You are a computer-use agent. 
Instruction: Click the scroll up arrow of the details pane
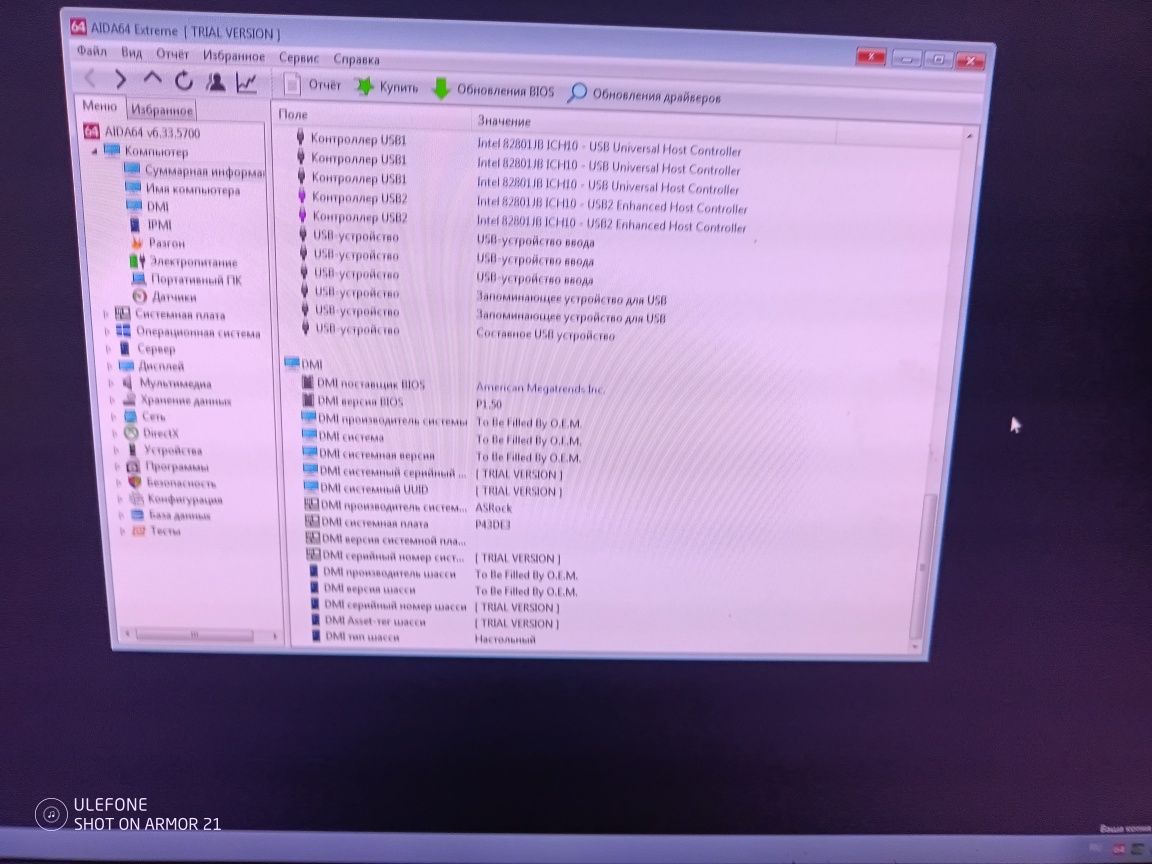[x=969, y=136]
